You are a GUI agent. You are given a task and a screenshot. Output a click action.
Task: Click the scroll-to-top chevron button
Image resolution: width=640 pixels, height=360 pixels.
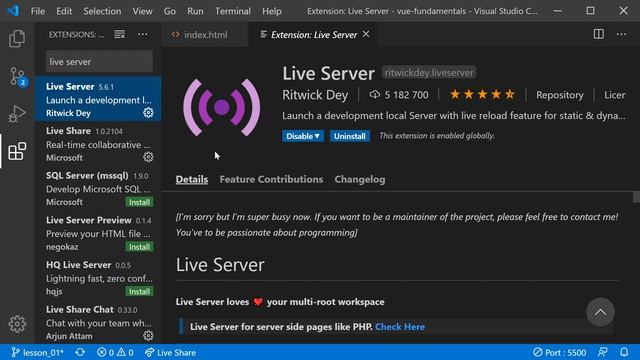point(600,312)
